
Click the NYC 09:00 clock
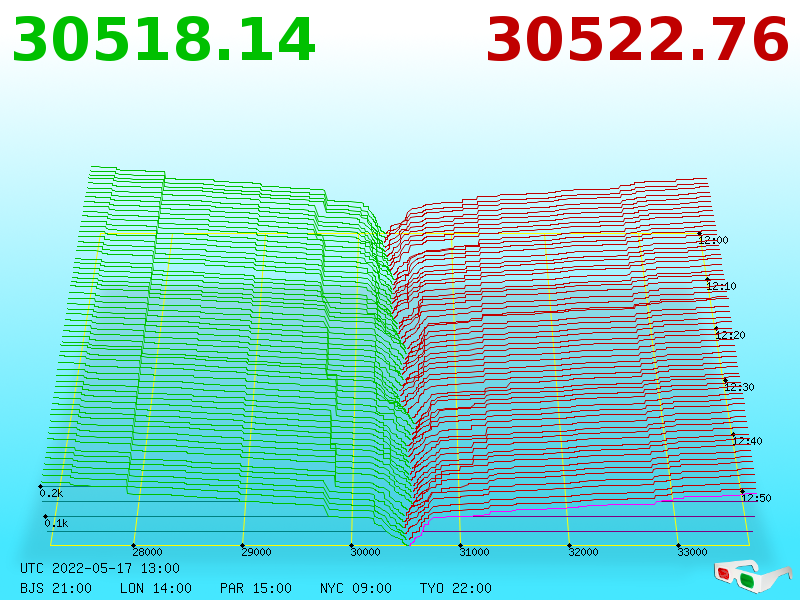click(x=356, y=588)
